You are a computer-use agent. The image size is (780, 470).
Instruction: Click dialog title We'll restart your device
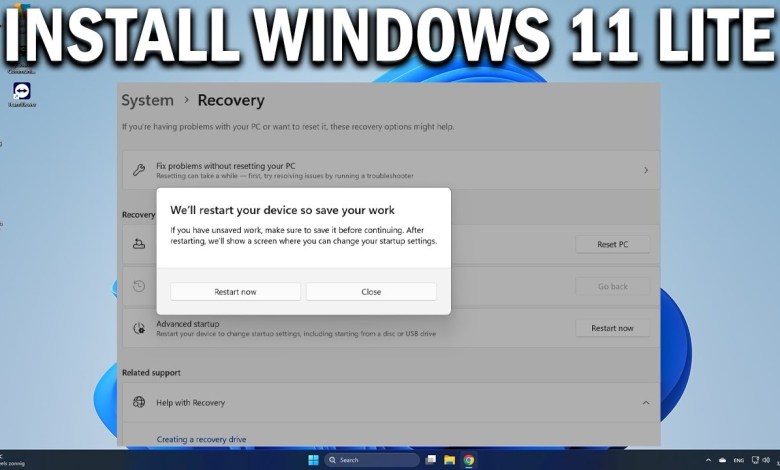coord(282,210)
